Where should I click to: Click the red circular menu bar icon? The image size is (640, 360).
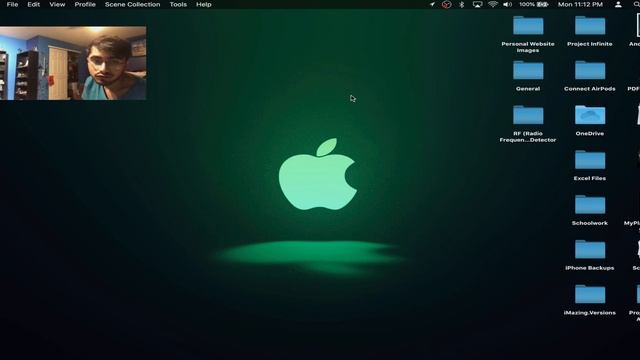point(447,4)
